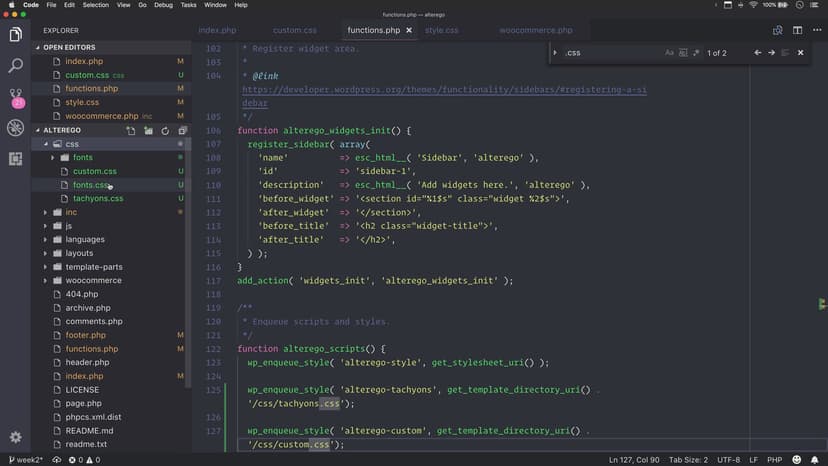This screenshot has height=466, width=828.
Task: Go to next match in find widget
Action: pyautogui.click(x=771, y=53)
